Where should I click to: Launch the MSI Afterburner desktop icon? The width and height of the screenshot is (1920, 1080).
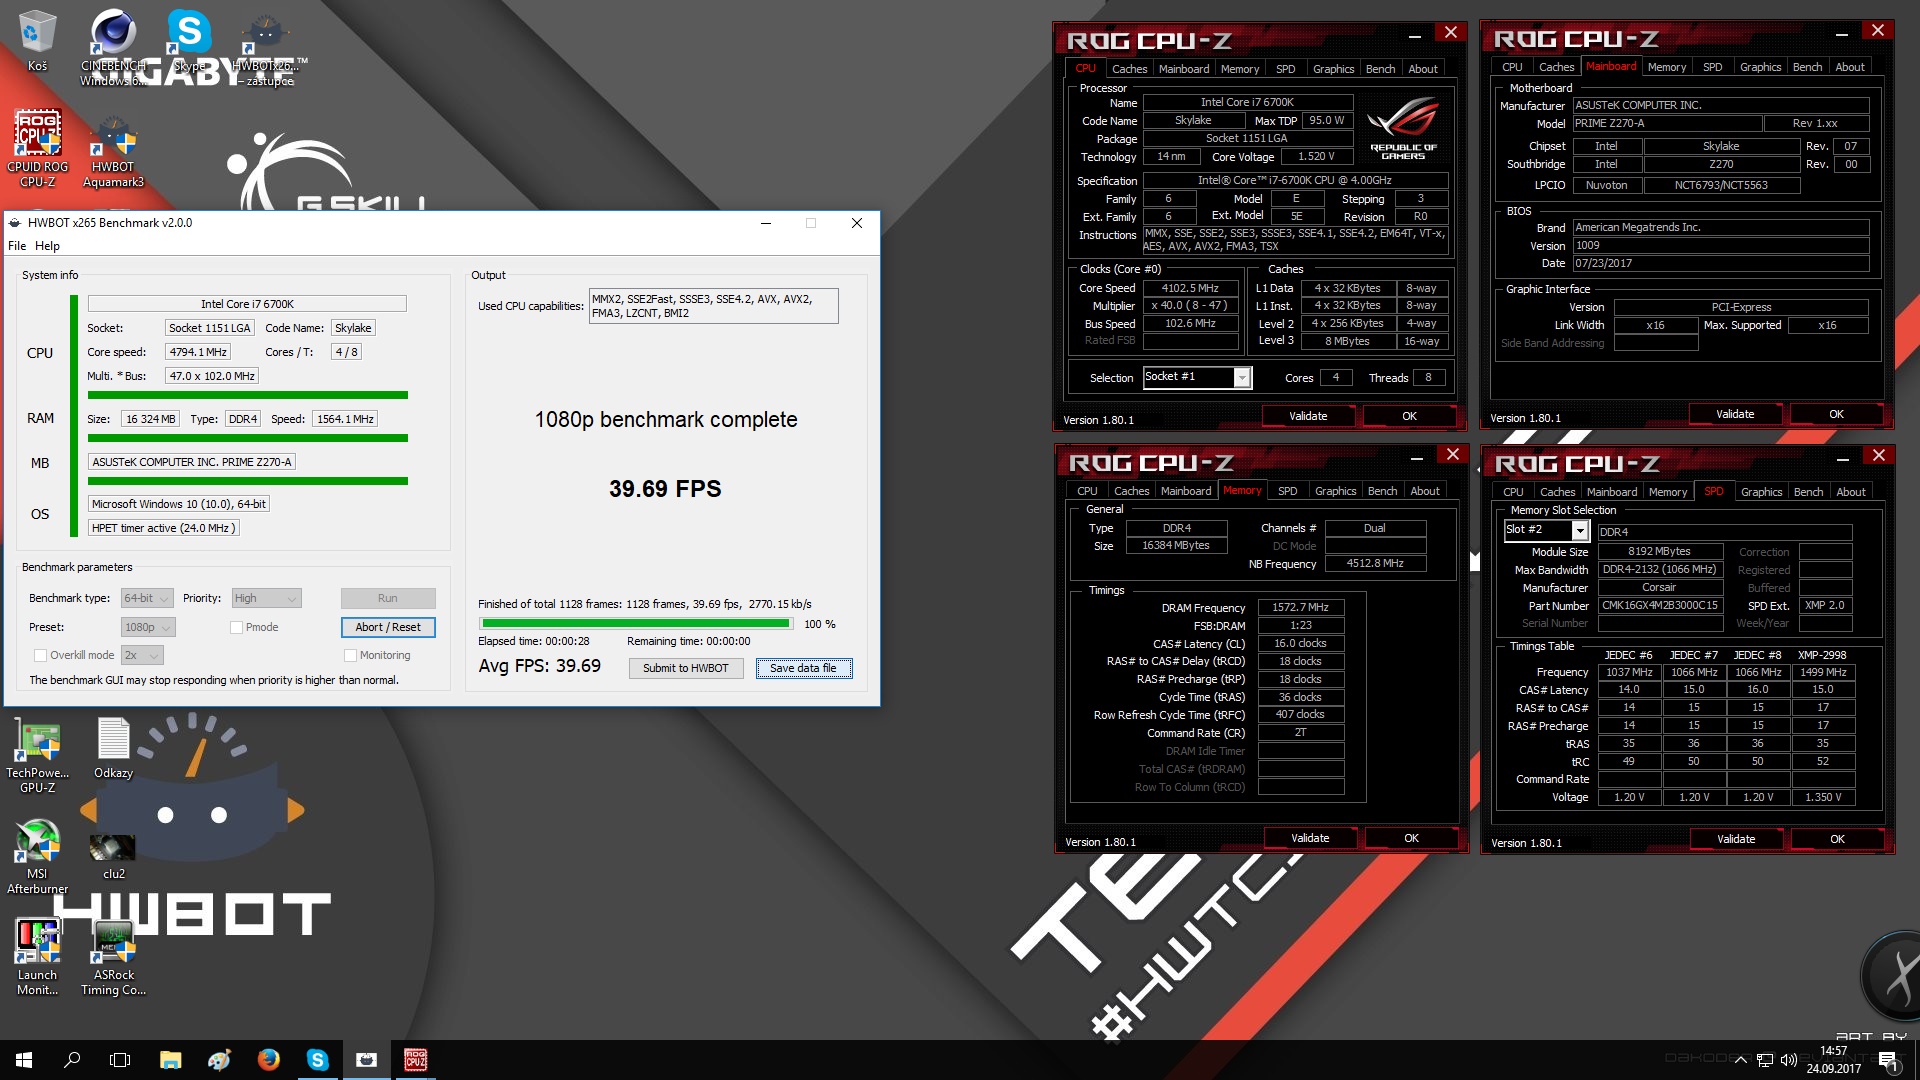(x=37, y=856)
